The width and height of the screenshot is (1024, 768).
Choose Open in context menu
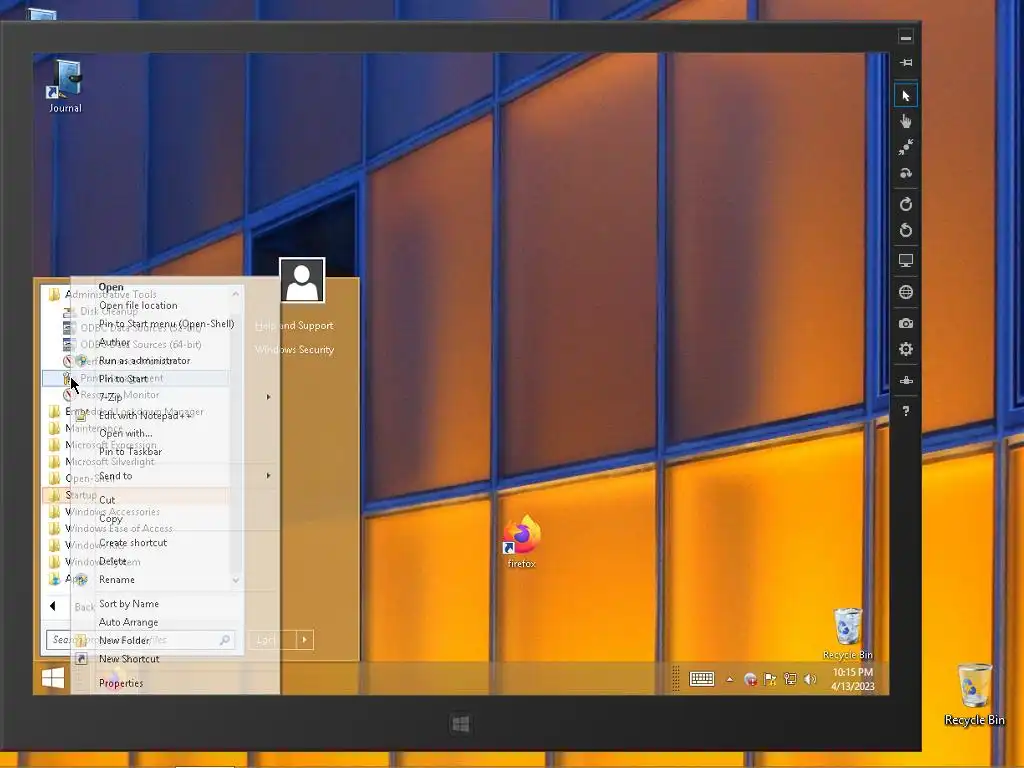111,287
